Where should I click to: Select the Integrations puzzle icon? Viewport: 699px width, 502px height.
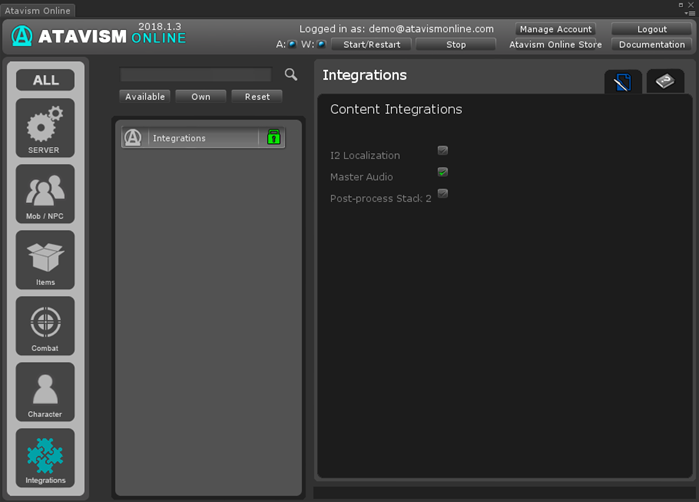pos(45,458)
